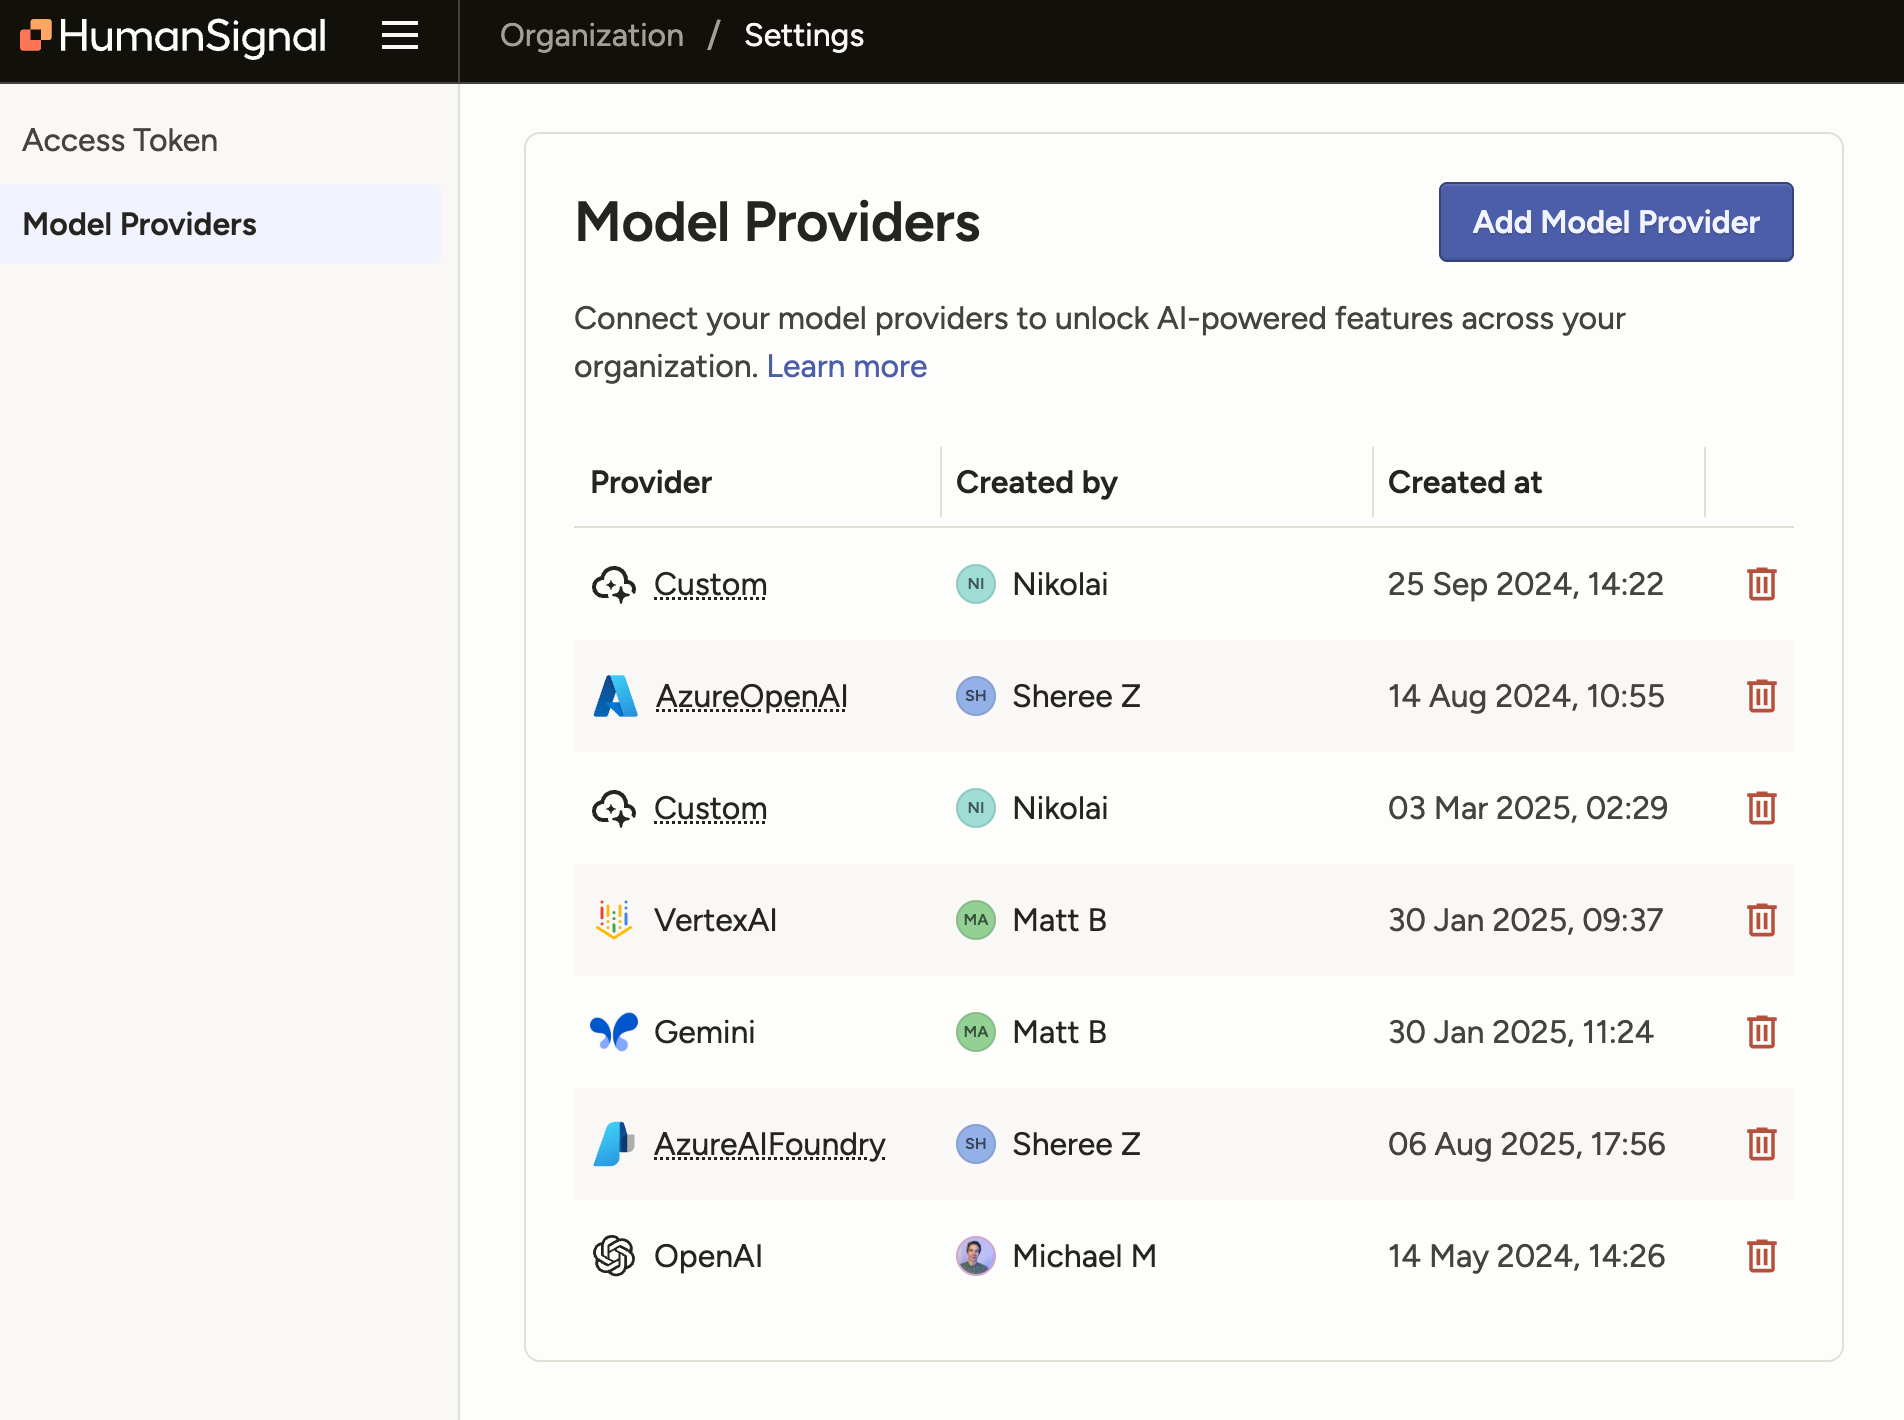Image resolution: width=1904 pixels, height=1420 pixels.
Task: Delete the OpenAI provider
Action: tap(1761, 1256)
